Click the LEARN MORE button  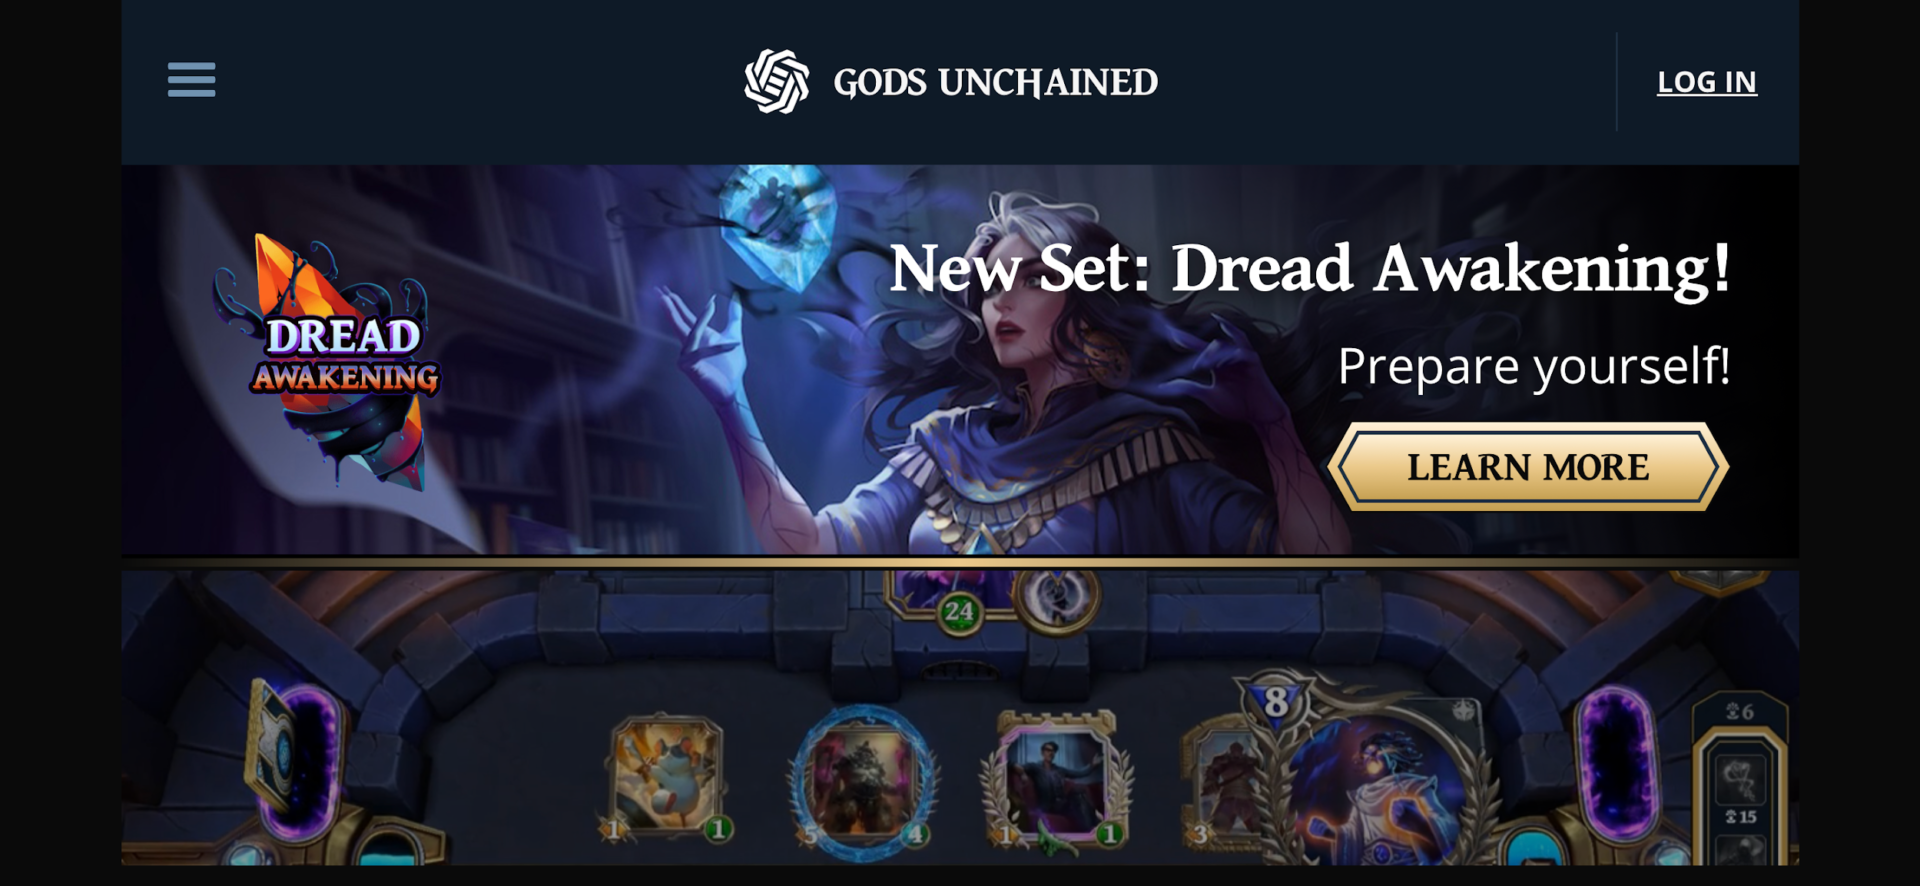click(1528, 467)
